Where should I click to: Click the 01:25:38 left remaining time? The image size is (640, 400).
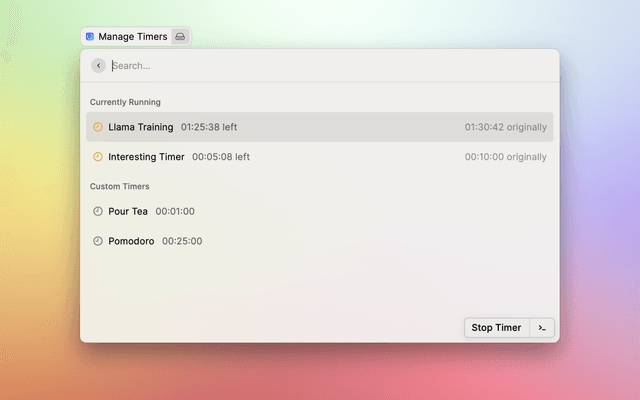point(209,127)
